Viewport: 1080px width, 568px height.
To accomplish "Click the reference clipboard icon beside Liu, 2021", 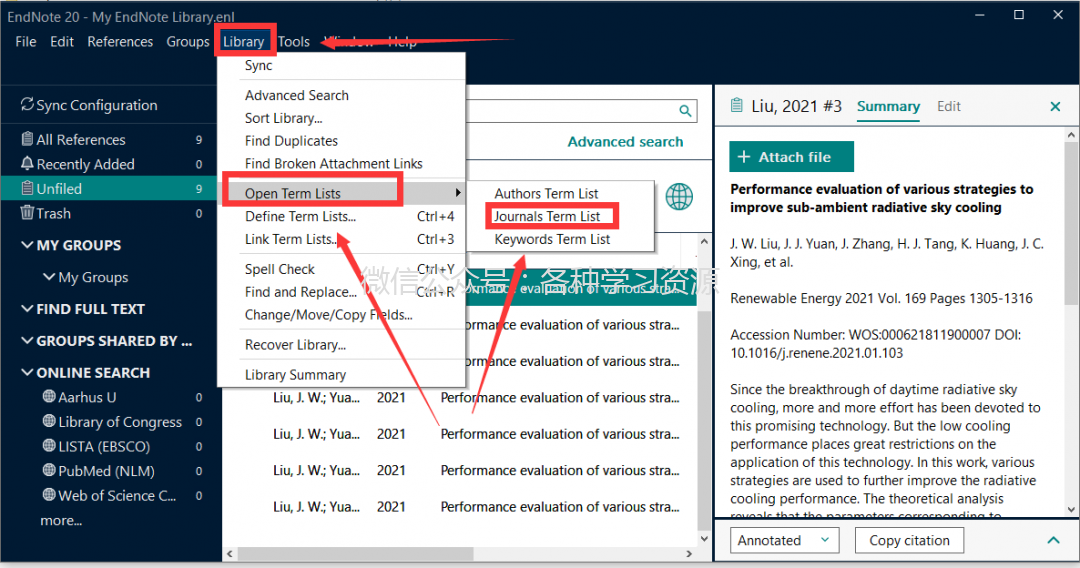I will pyautogui.click(x=736, y=105).
